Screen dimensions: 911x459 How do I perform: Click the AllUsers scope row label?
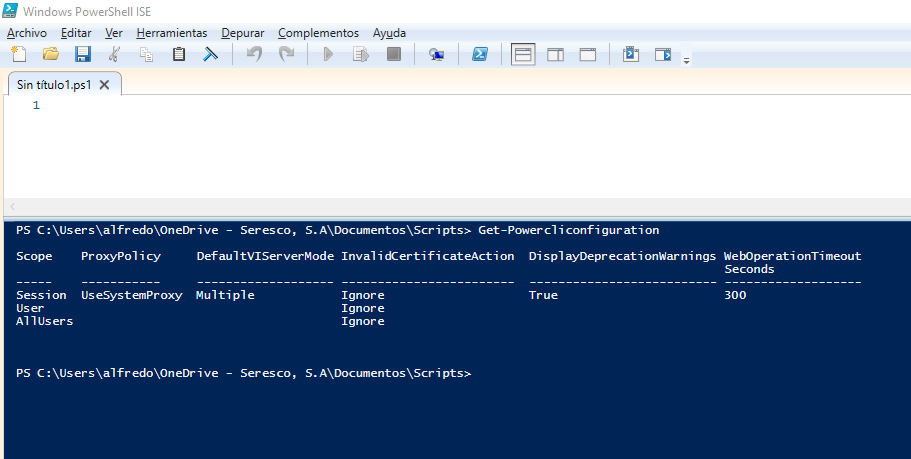click(x=45, y=321)
